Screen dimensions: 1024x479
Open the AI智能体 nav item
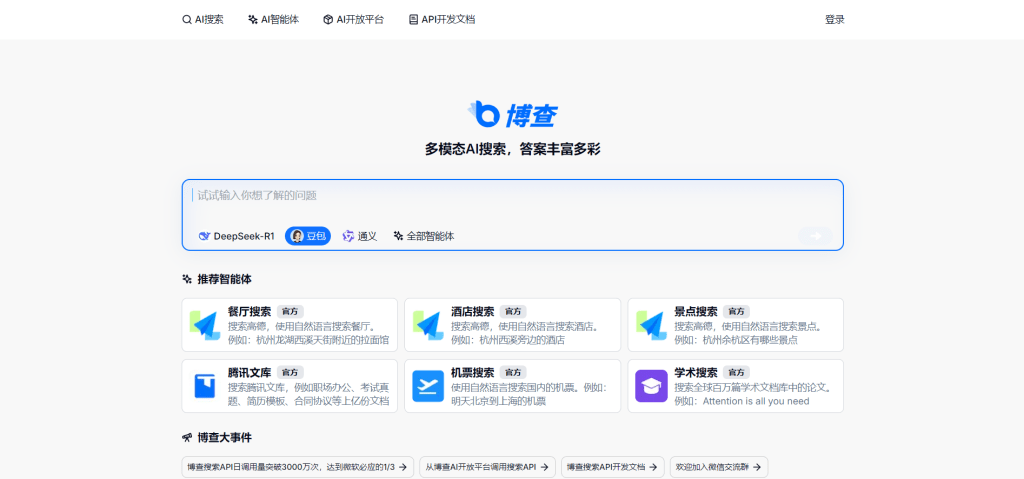pos(274,20)
